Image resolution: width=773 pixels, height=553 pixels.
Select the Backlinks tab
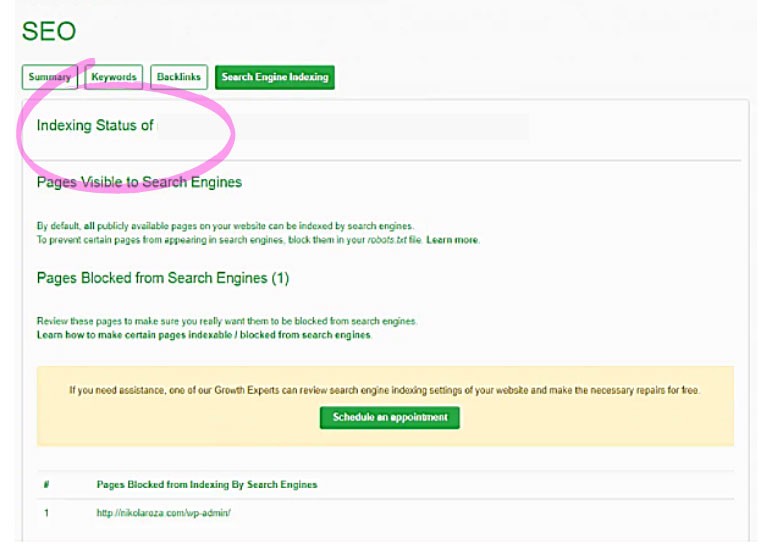point(179,77)
